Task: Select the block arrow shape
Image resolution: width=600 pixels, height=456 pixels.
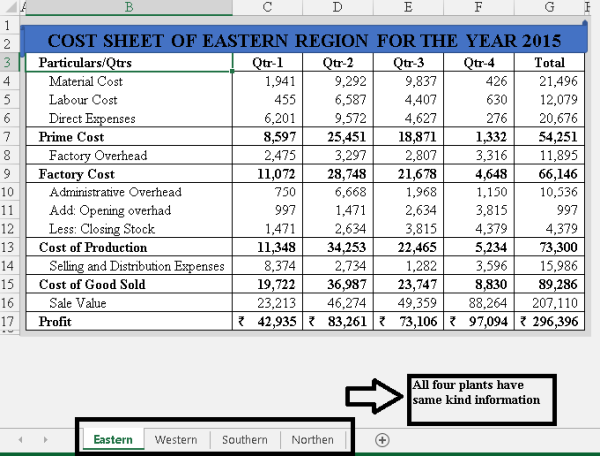Action: click(375, 396)
